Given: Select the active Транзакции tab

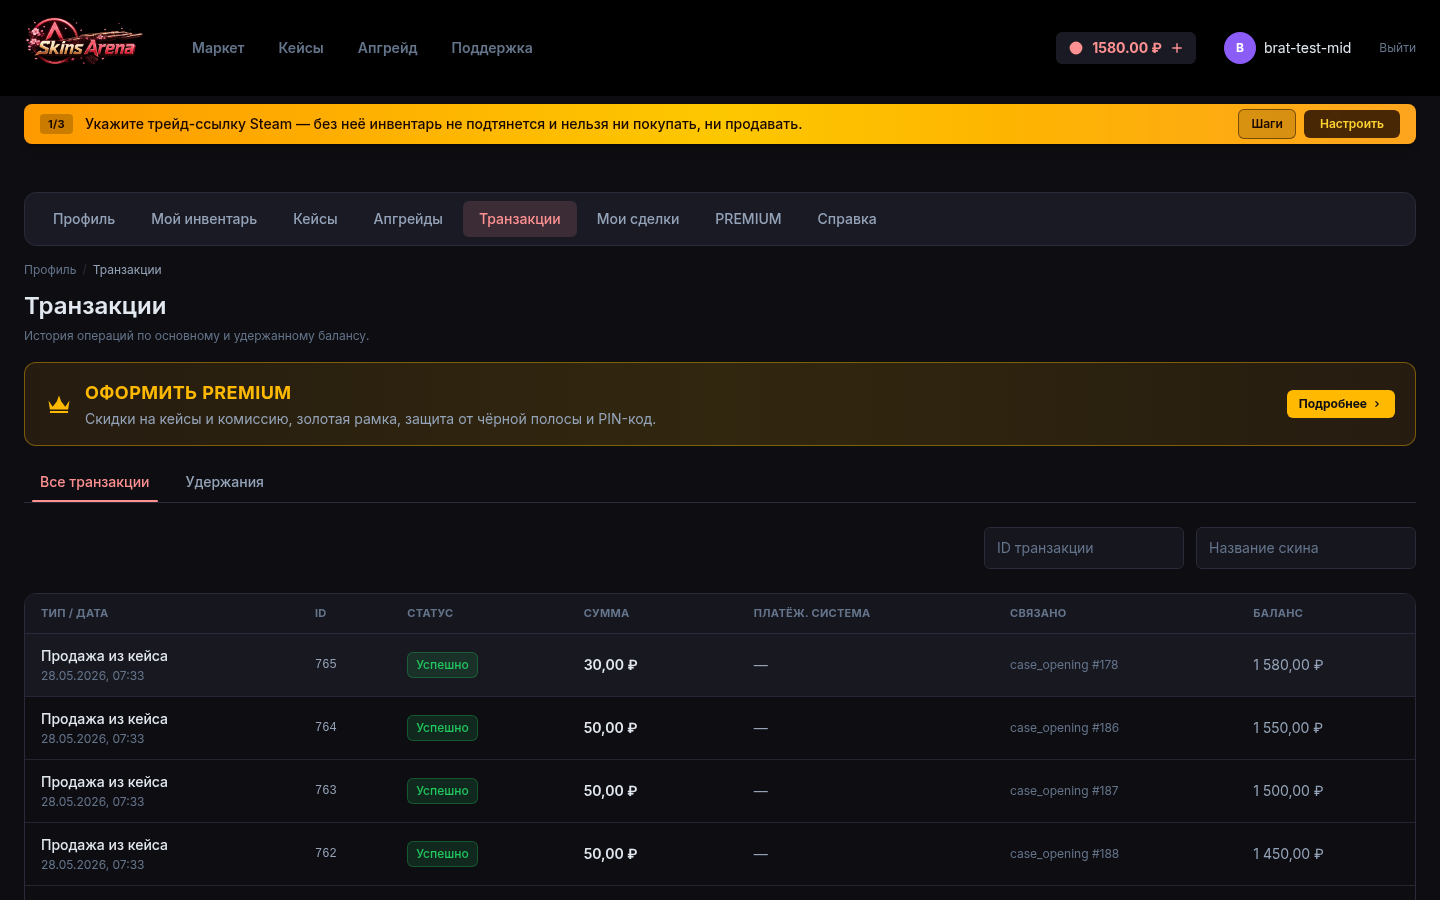Looking at the screenshot, I should [x=520, y=219].
